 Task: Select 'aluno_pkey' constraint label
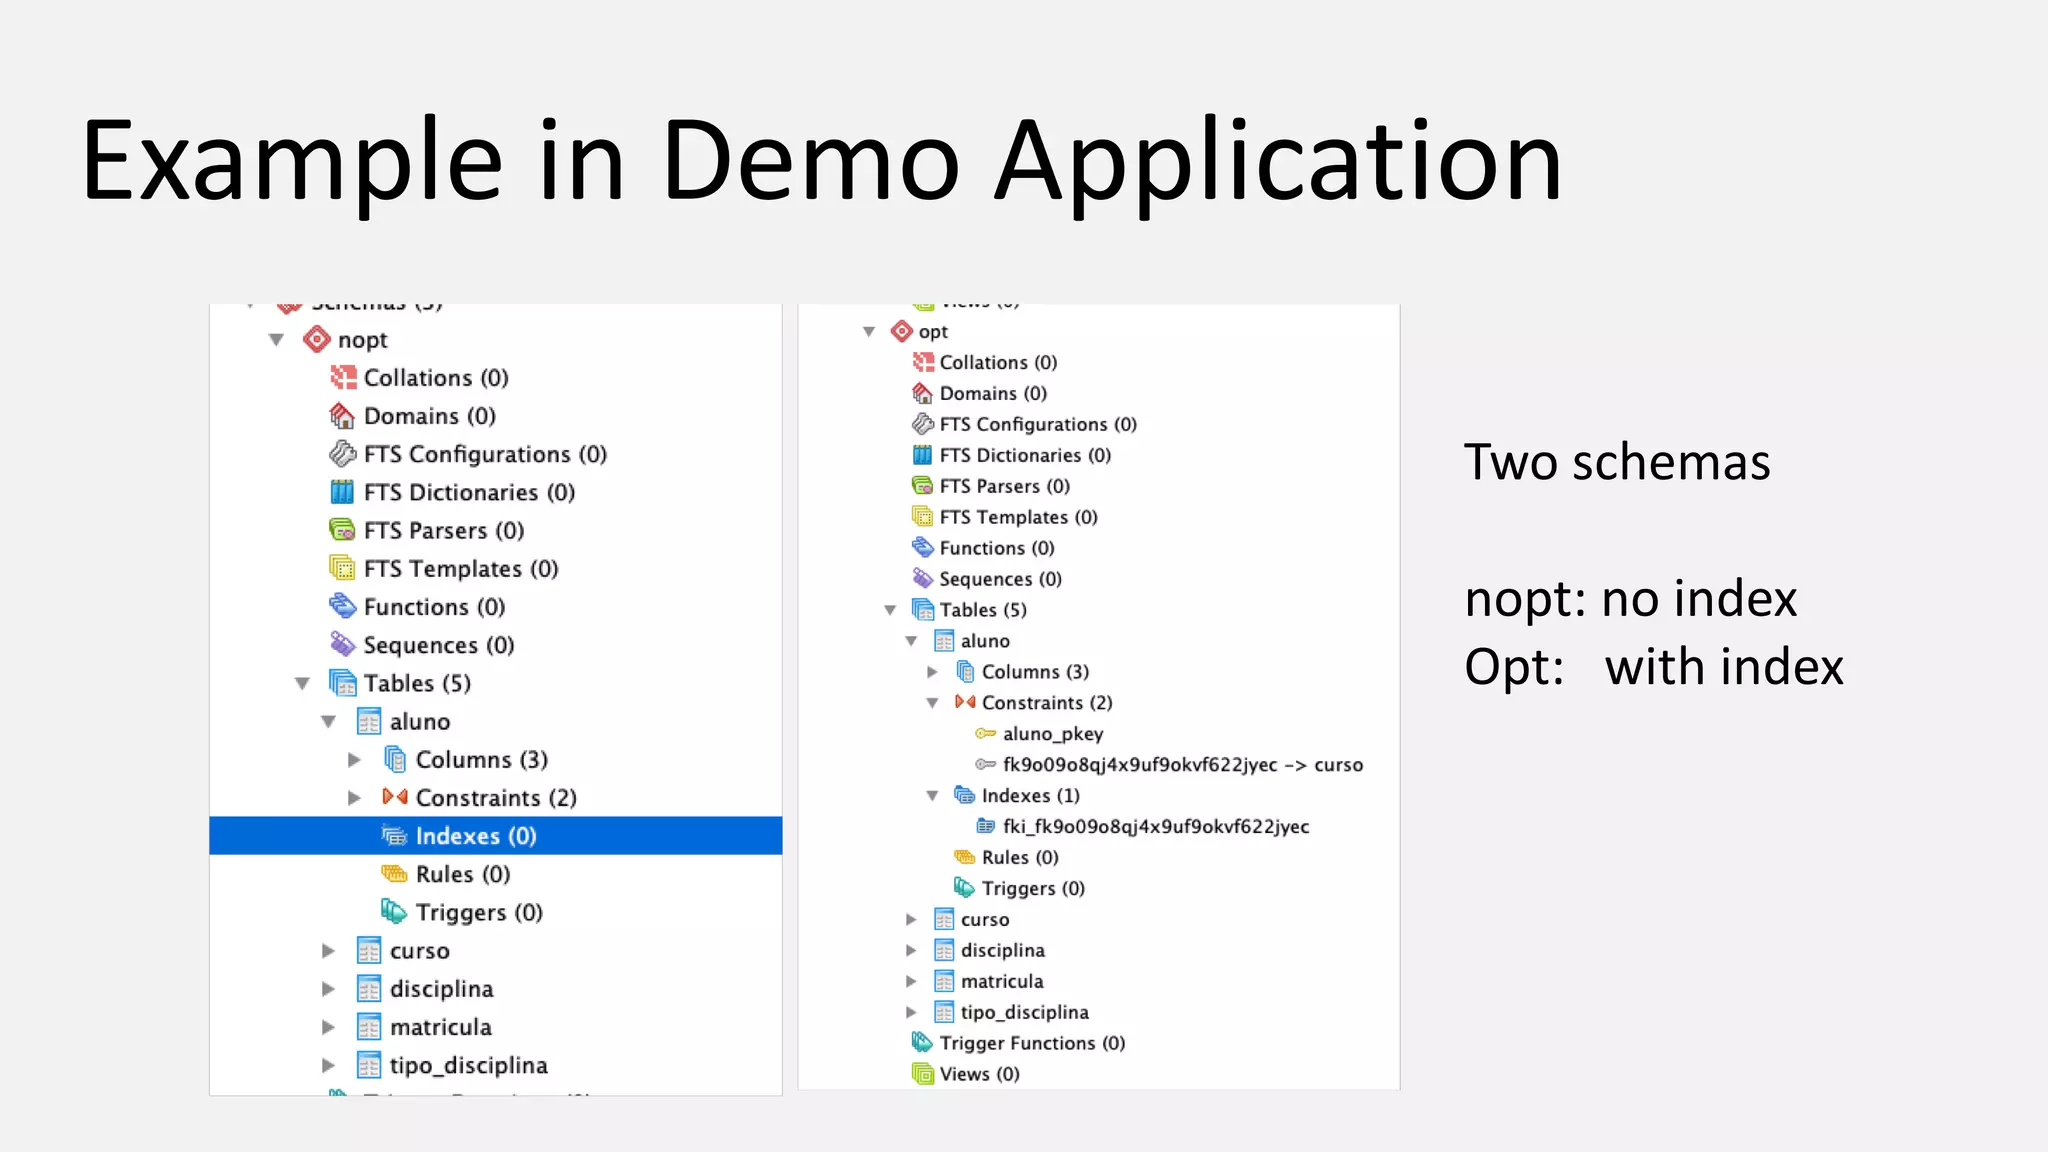tap(1053, 734)
